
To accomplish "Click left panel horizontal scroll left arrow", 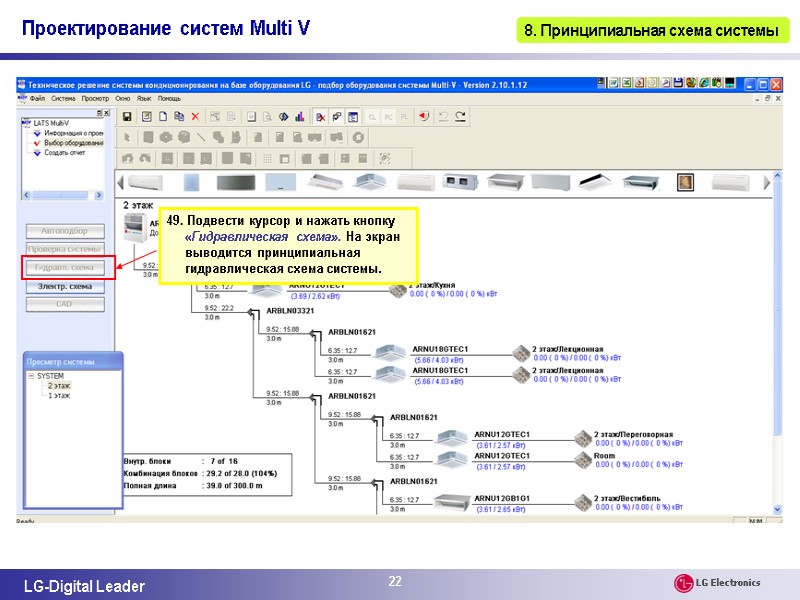I will [27, 195].
